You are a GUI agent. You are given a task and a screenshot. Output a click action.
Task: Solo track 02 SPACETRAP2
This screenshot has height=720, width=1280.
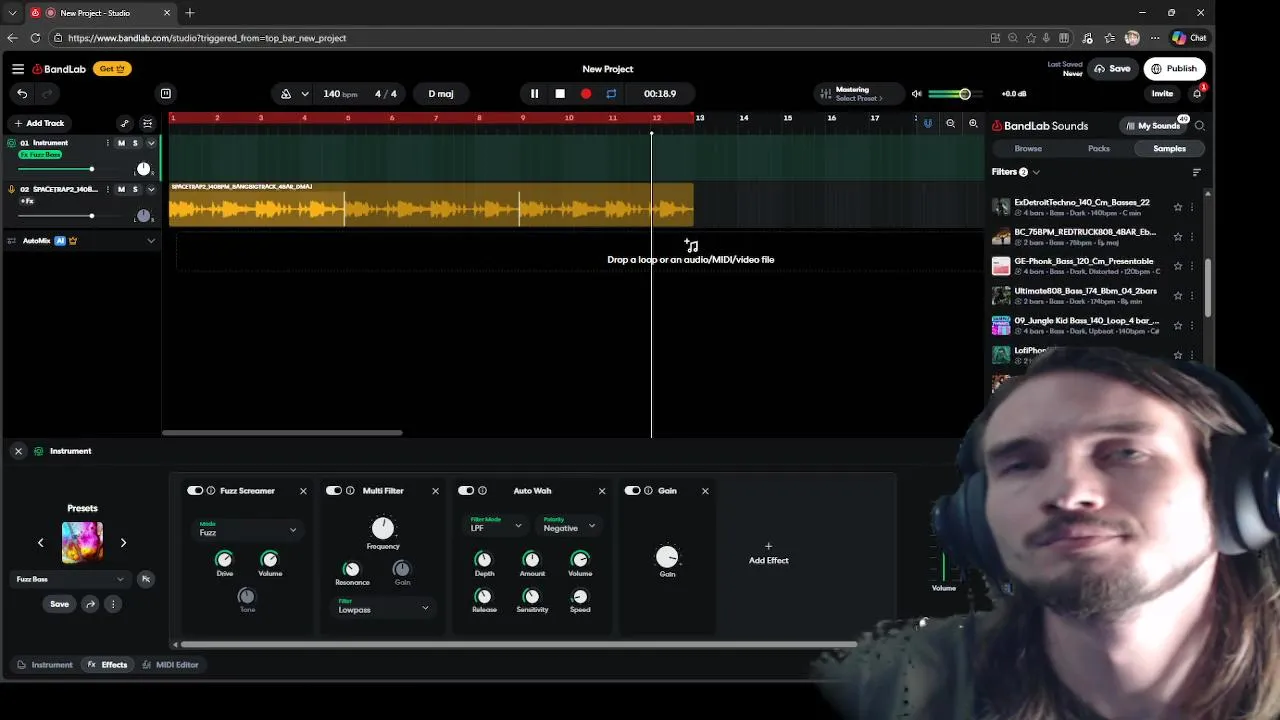pos(135,189)
